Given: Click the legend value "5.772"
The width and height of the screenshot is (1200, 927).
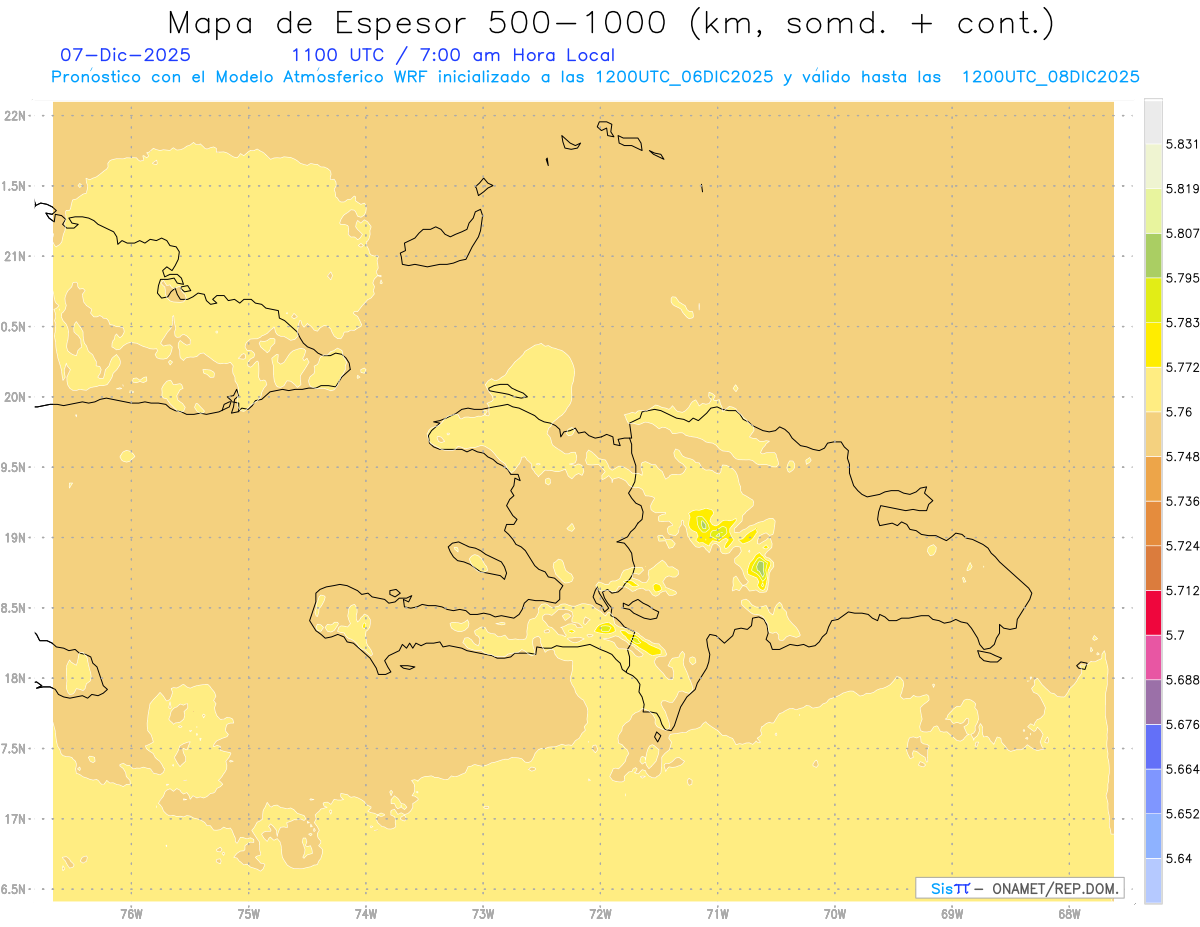Looking at the screenshot, I should point(1182,367).
